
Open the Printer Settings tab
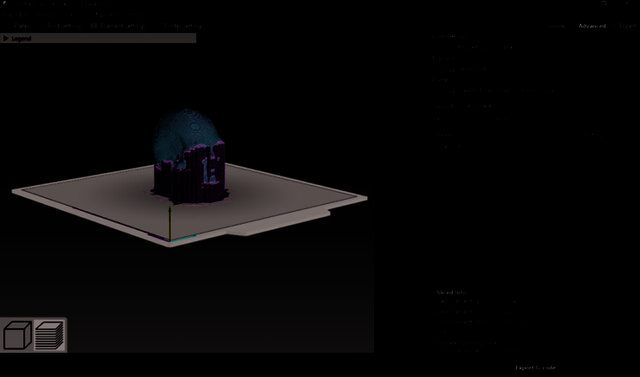point(182,26)
